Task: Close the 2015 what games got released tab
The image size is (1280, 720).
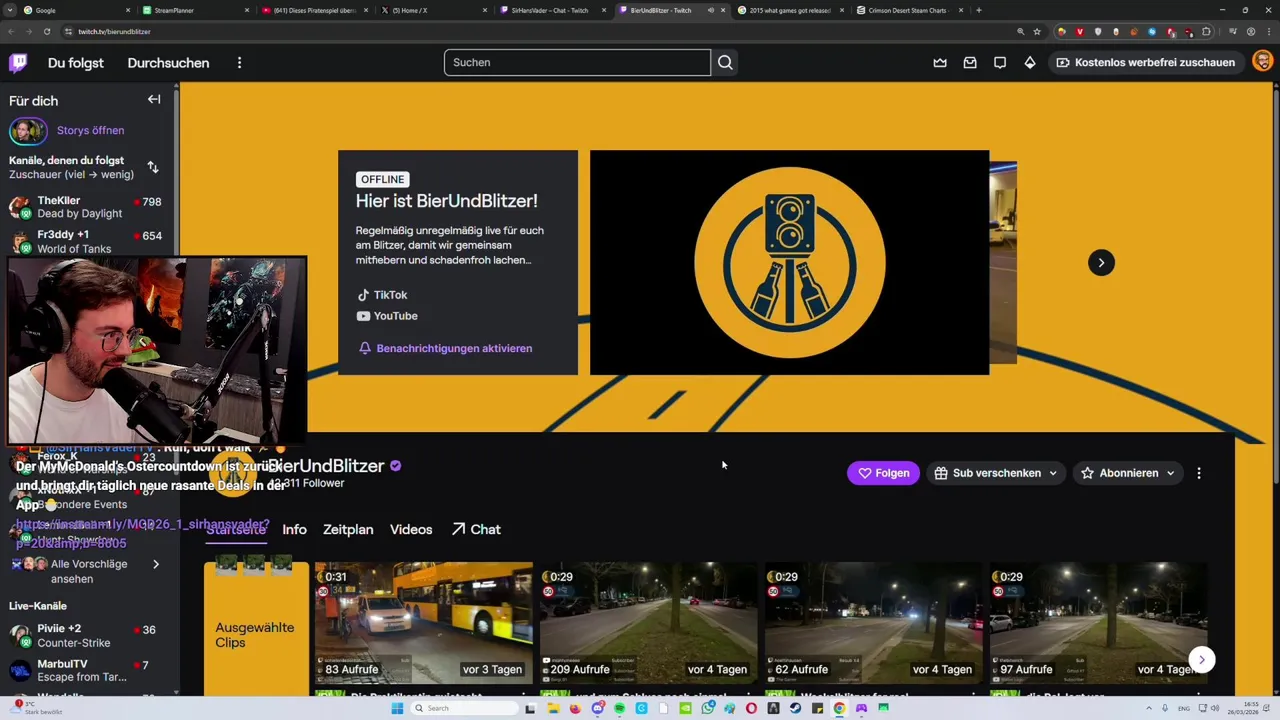Action: point(842,10)
